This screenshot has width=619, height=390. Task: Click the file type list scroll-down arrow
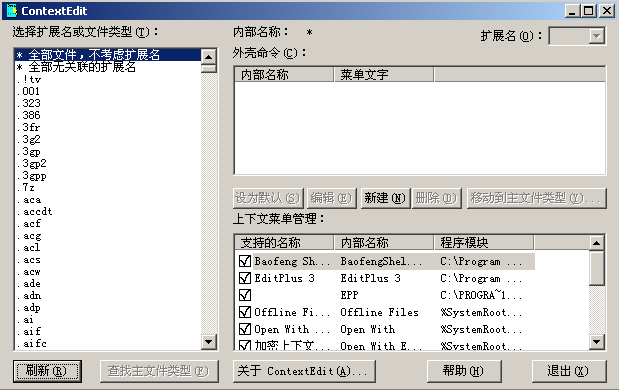click(x=208, y=341)
